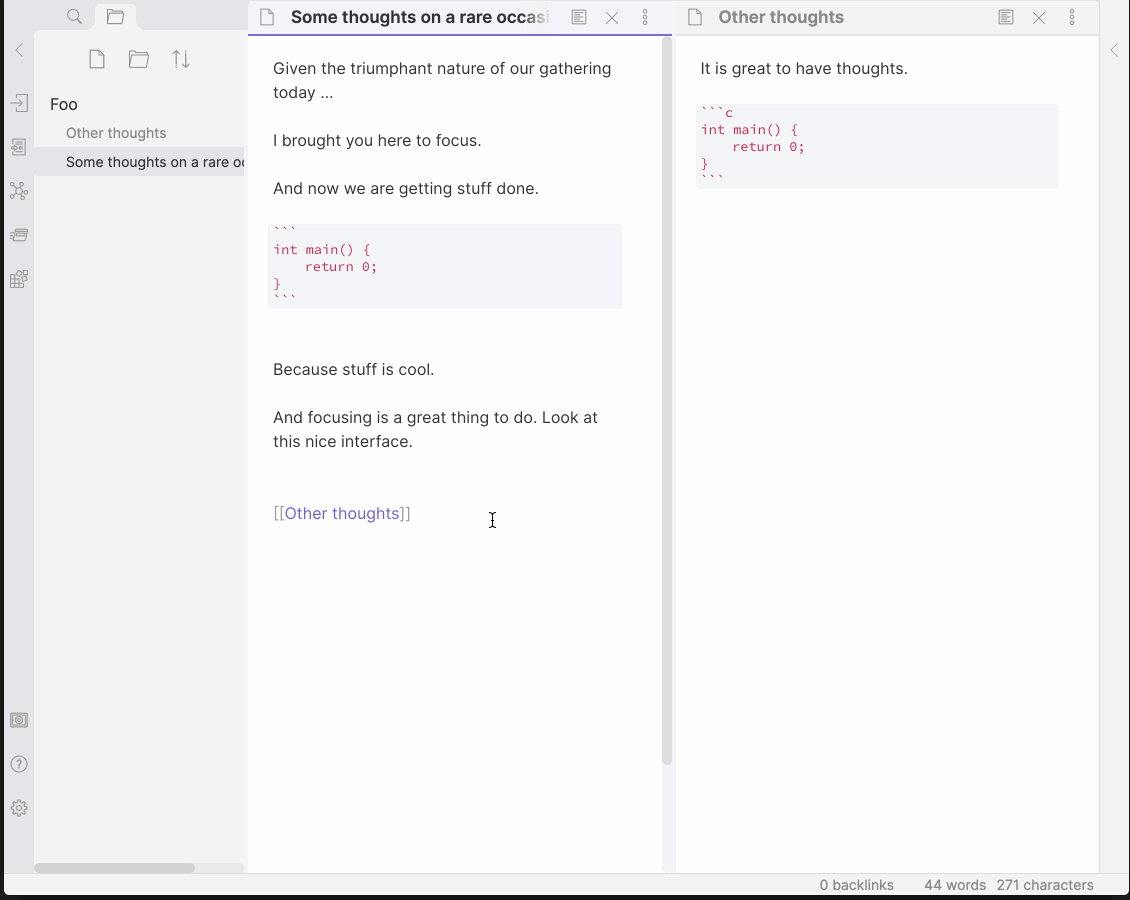
Task: Click the sidebar horizontal scrollbar
Action: point(115,868)
